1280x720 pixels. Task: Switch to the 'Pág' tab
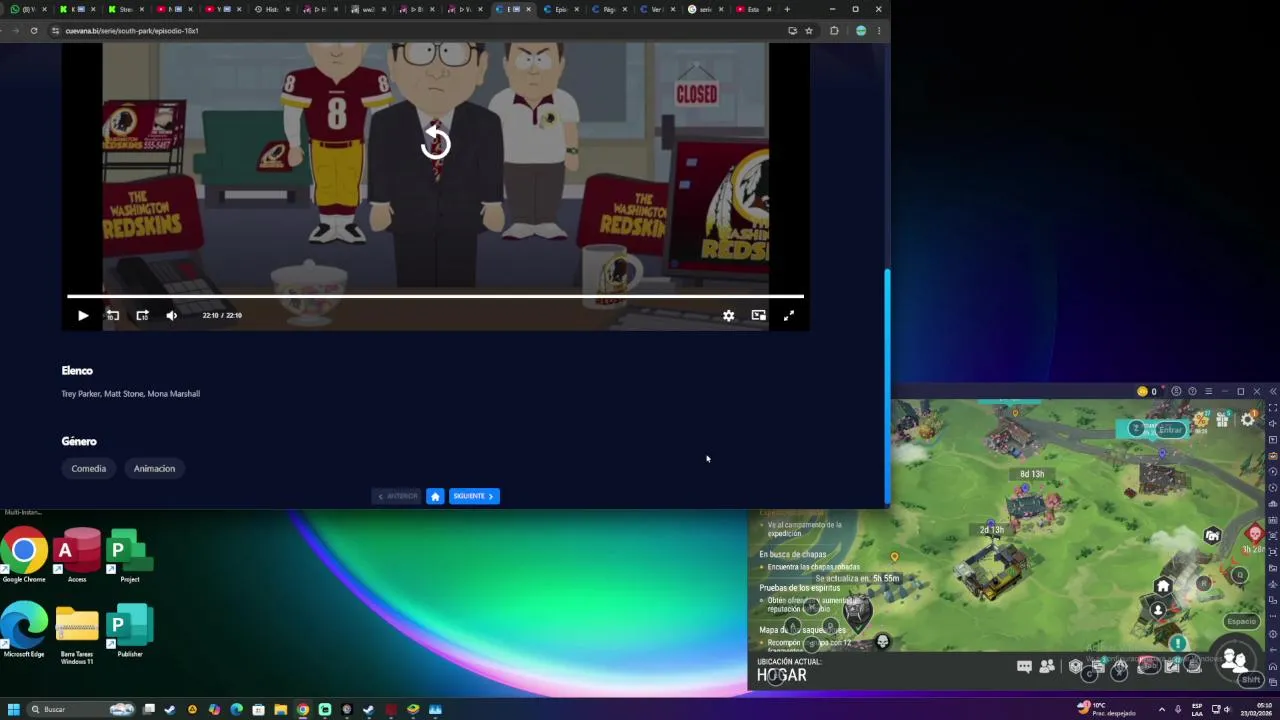pos(607,9)
